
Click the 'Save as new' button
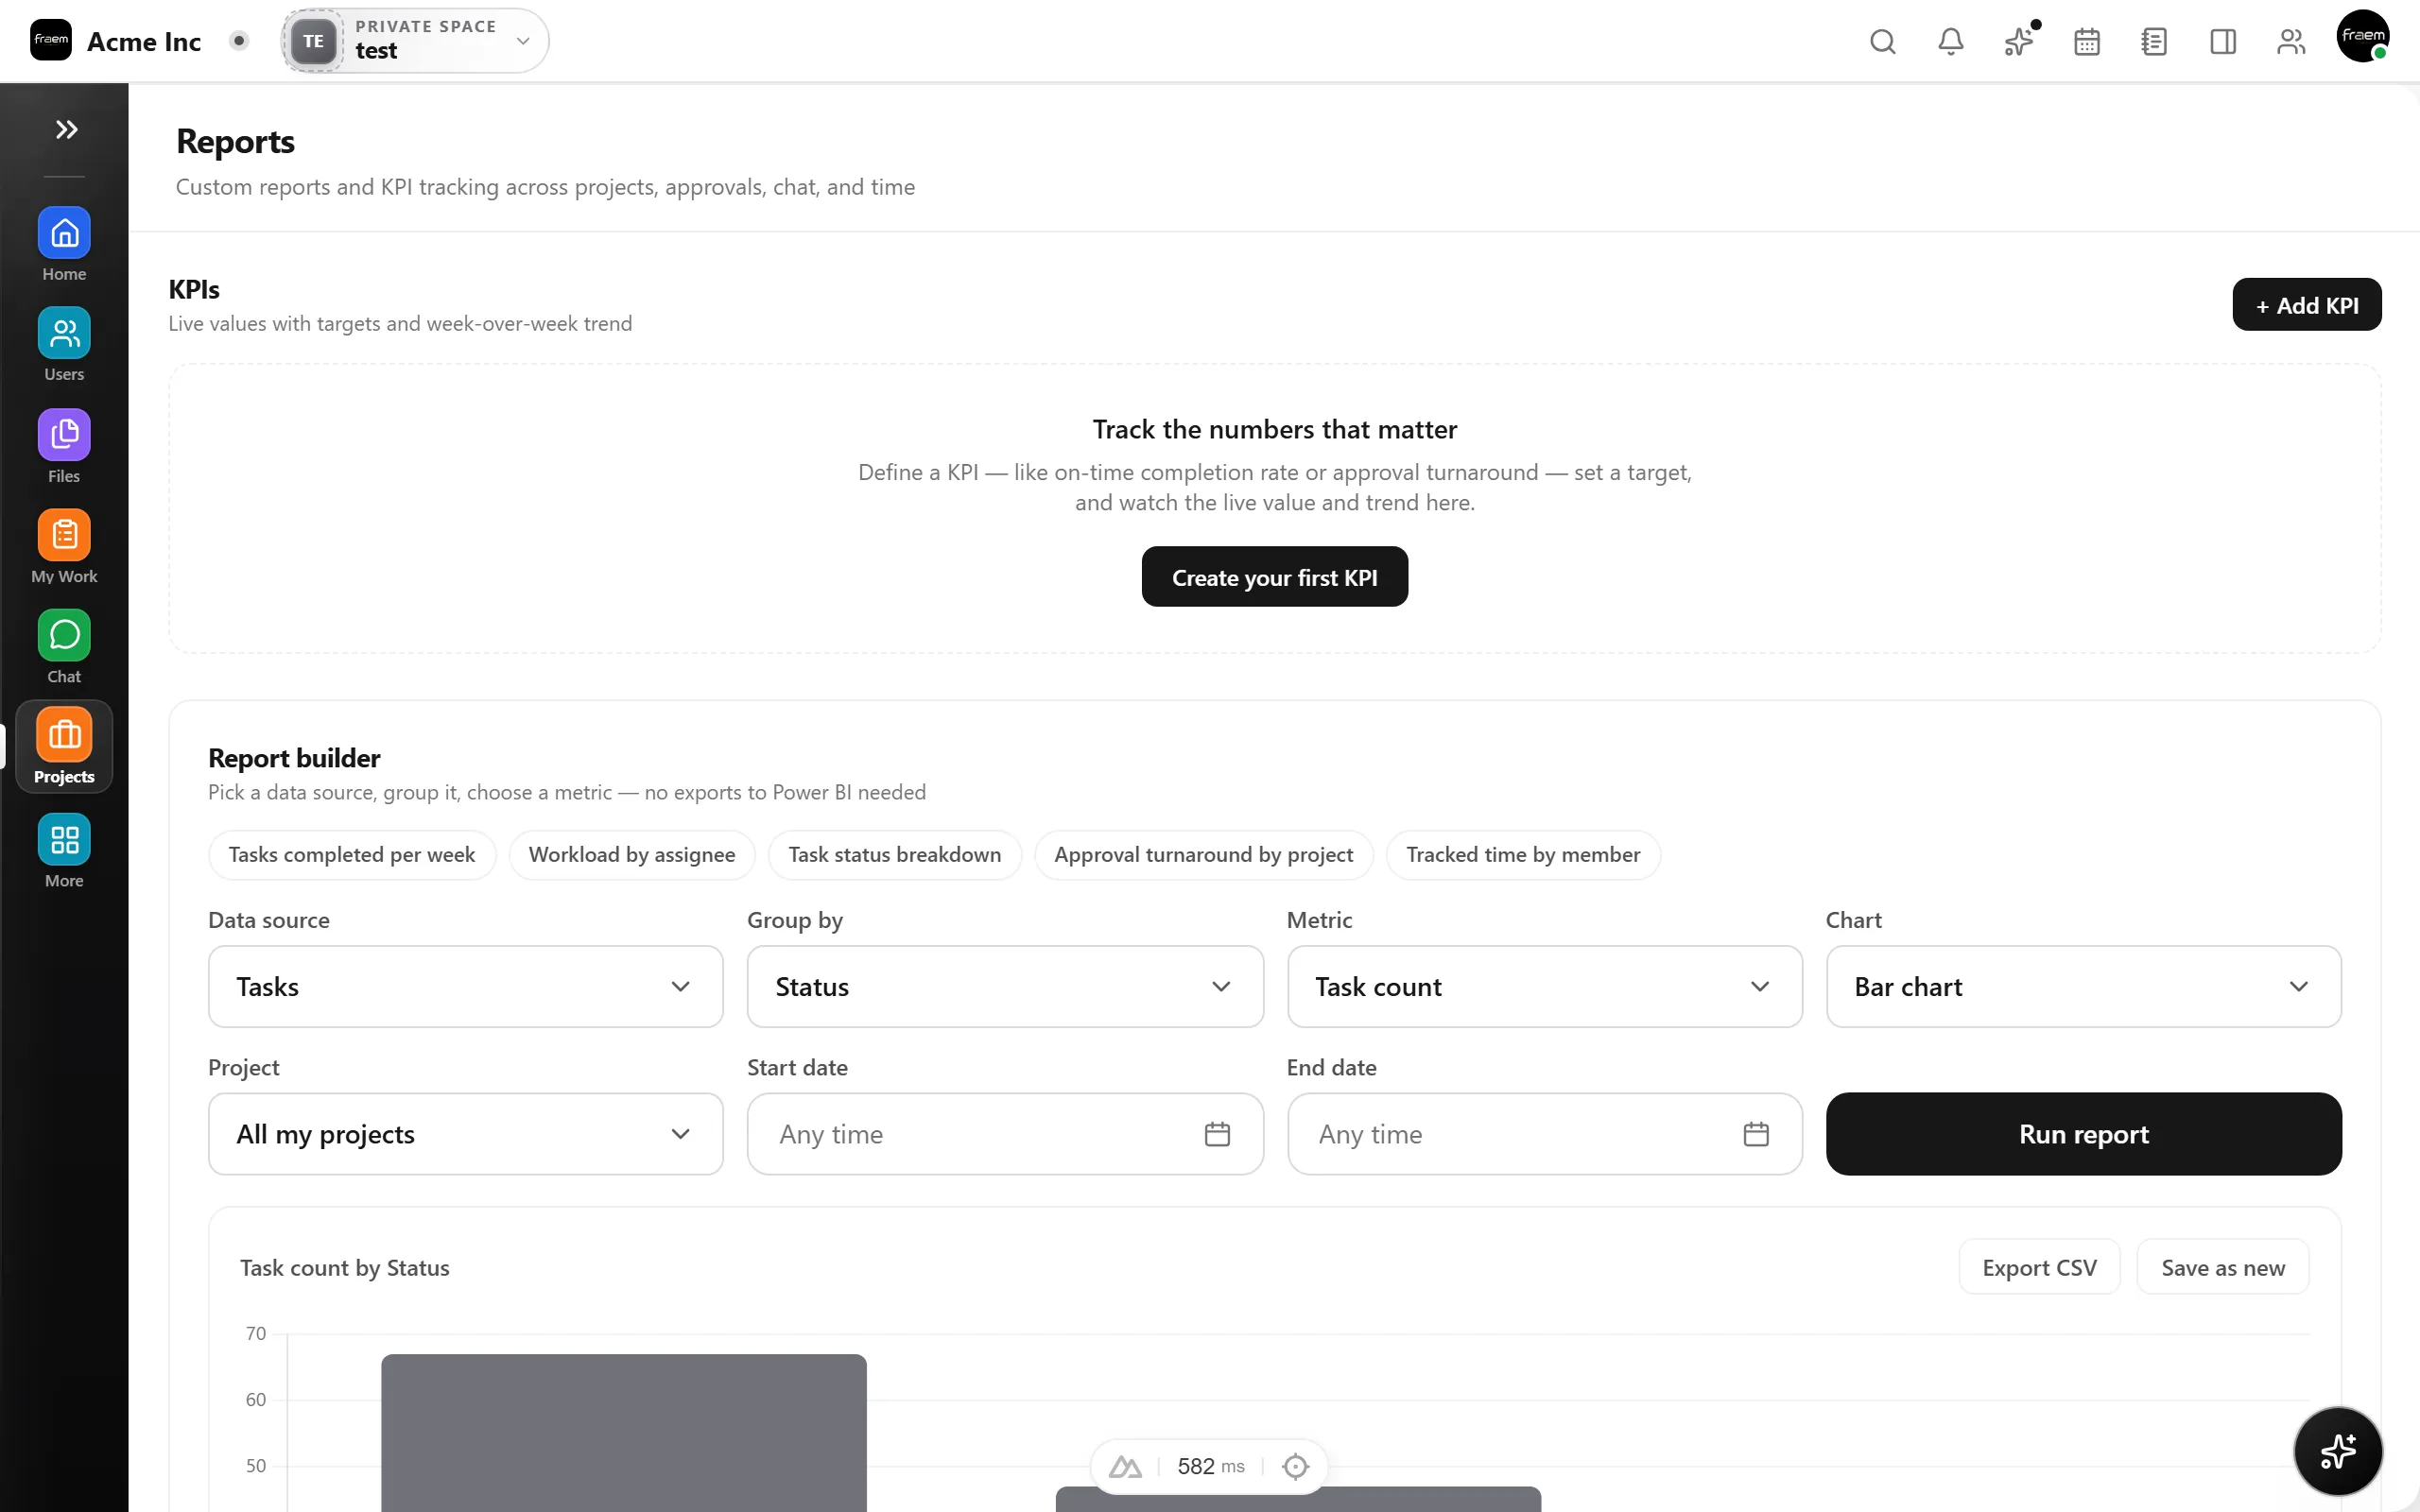coord(2223,1267)
